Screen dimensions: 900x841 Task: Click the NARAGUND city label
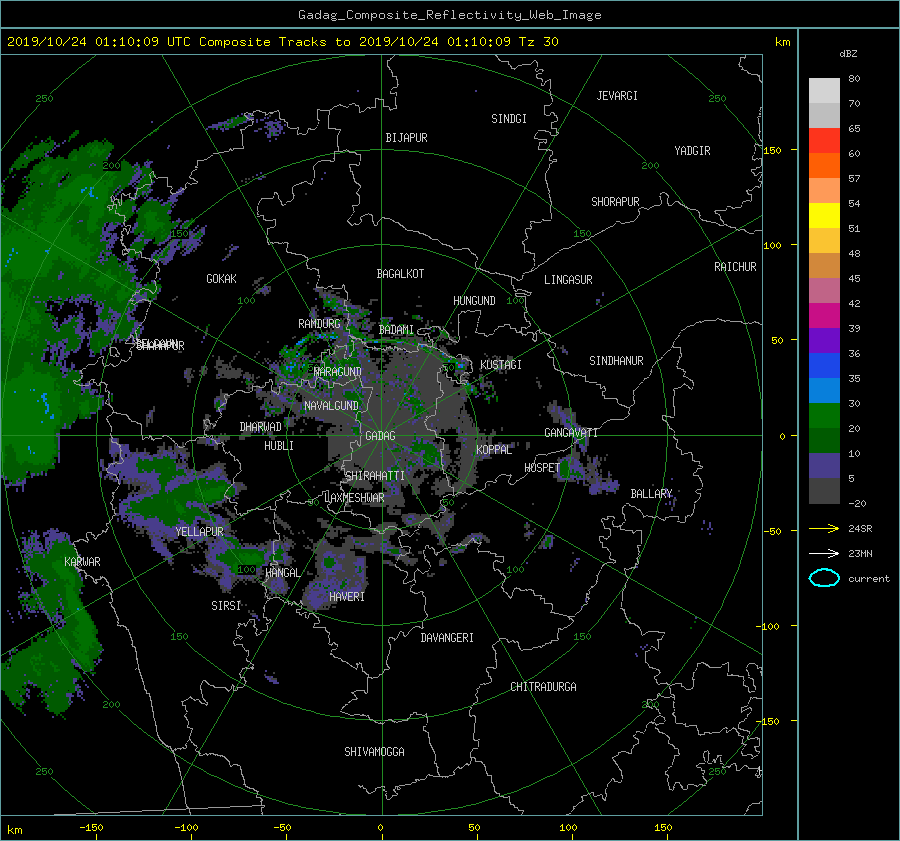tap(338, 372)
